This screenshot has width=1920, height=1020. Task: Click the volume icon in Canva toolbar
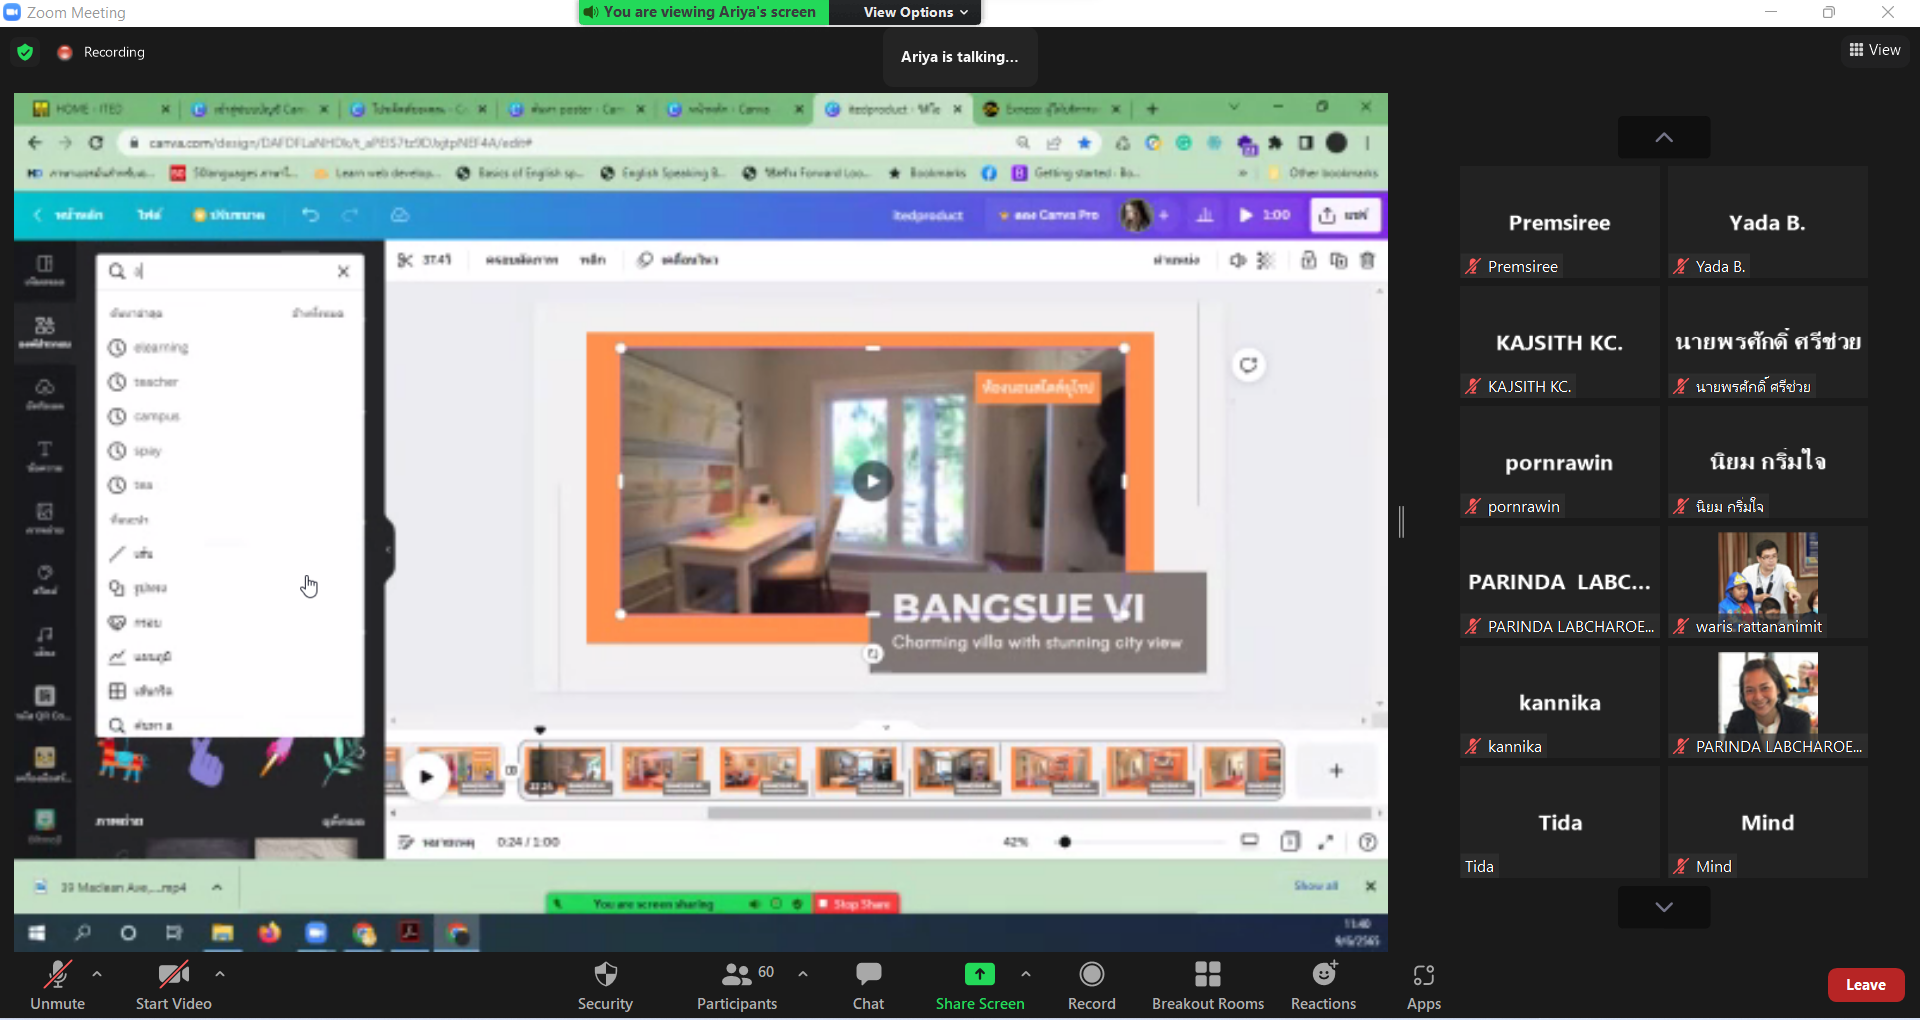click(x=1237, y=260)
